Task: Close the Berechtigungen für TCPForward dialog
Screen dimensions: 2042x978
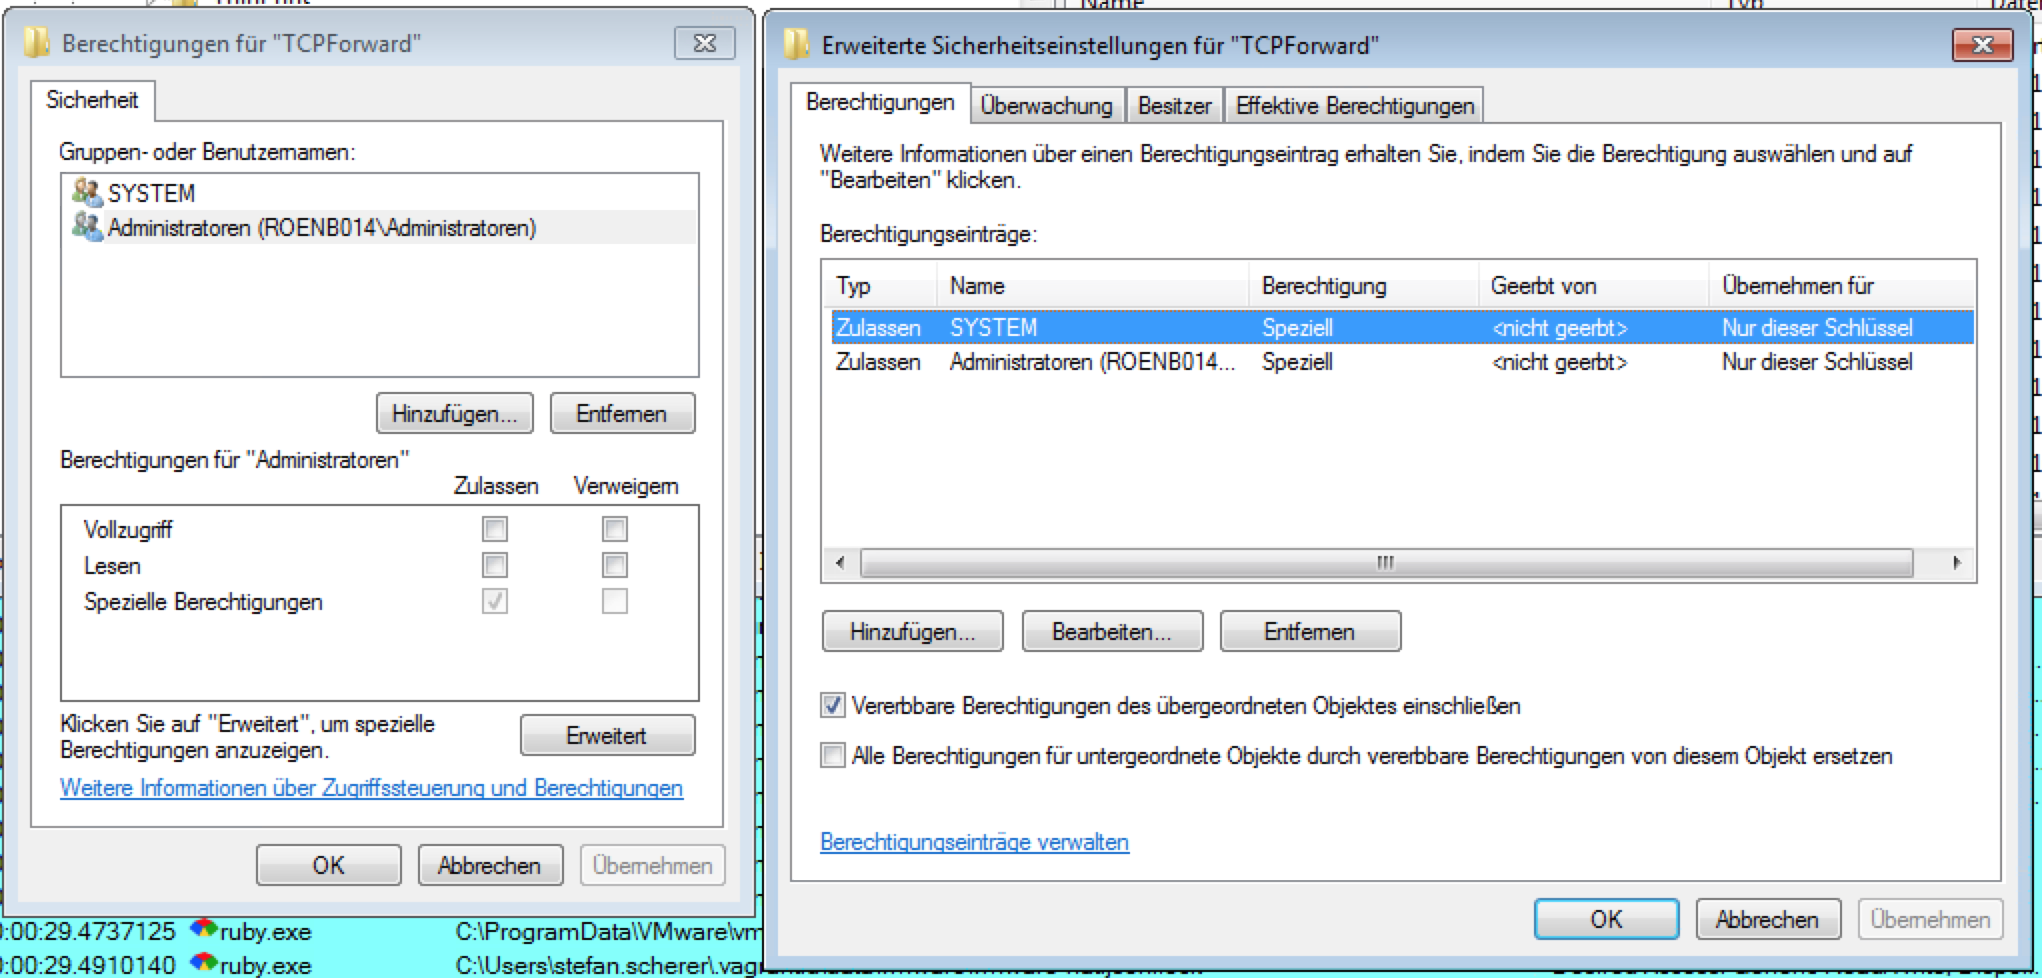Action: point(705,43)
